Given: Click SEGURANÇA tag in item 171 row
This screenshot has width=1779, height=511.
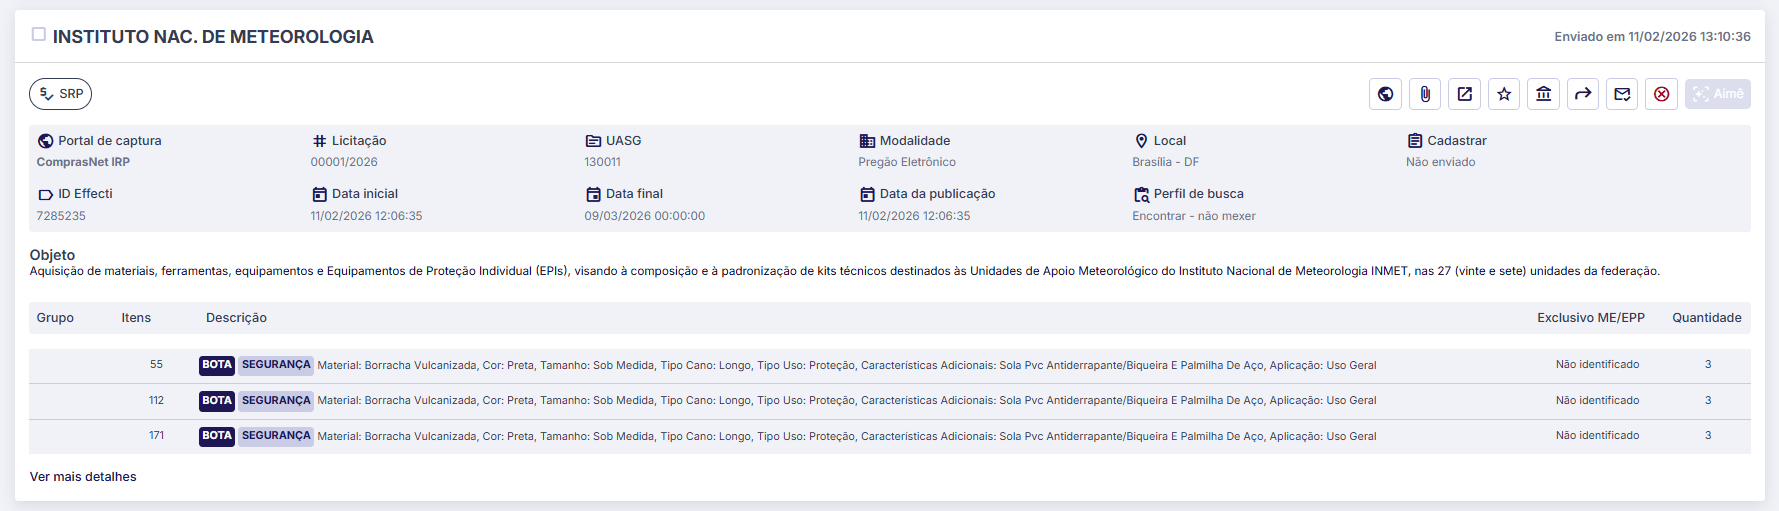Looking at the screenshot, I should [x=276, y=436].
